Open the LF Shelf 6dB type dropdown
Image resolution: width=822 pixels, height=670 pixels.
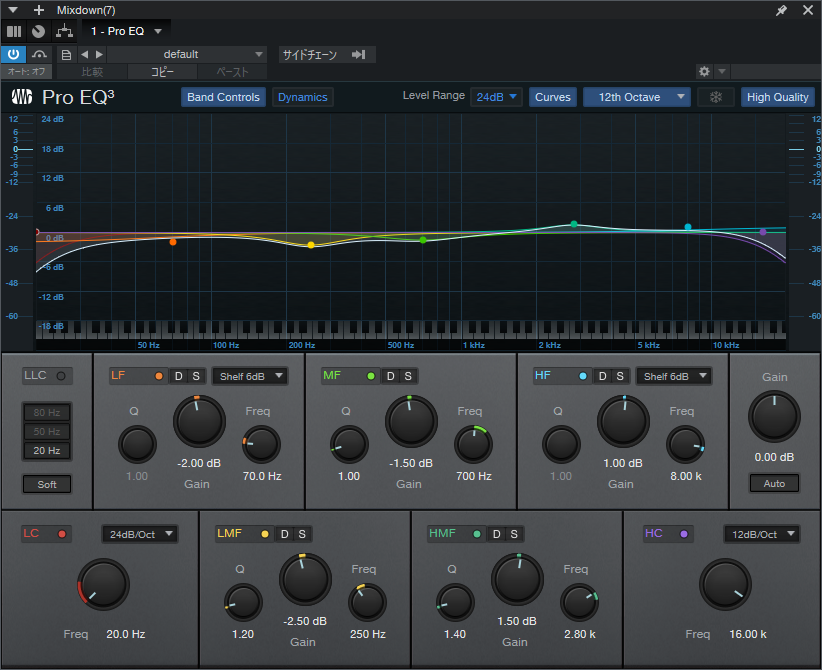250,376
